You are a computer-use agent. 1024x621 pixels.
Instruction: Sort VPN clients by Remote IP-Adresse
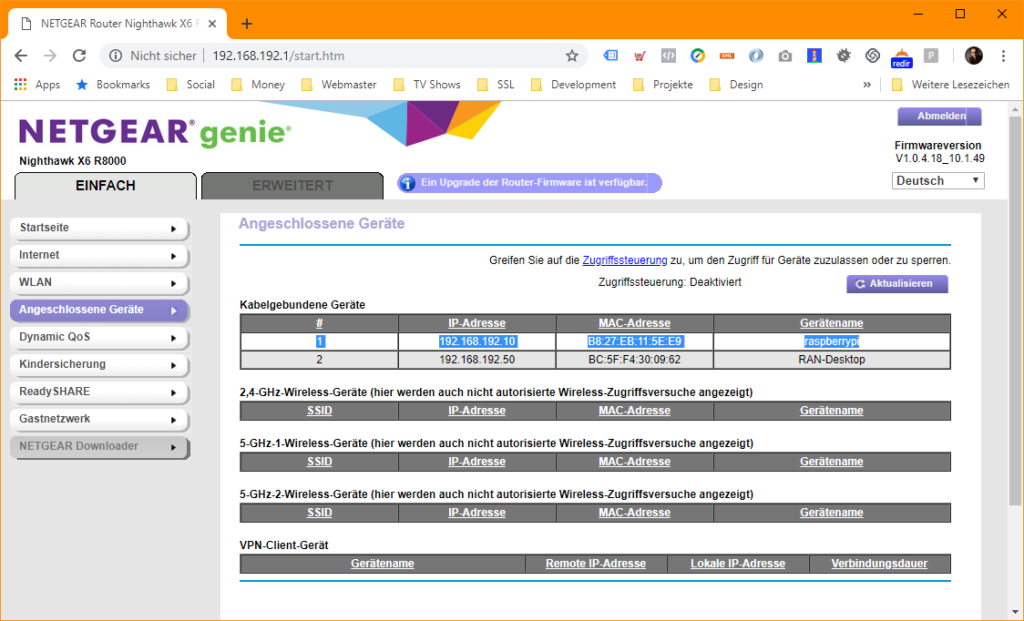click(x=596, y=564)
